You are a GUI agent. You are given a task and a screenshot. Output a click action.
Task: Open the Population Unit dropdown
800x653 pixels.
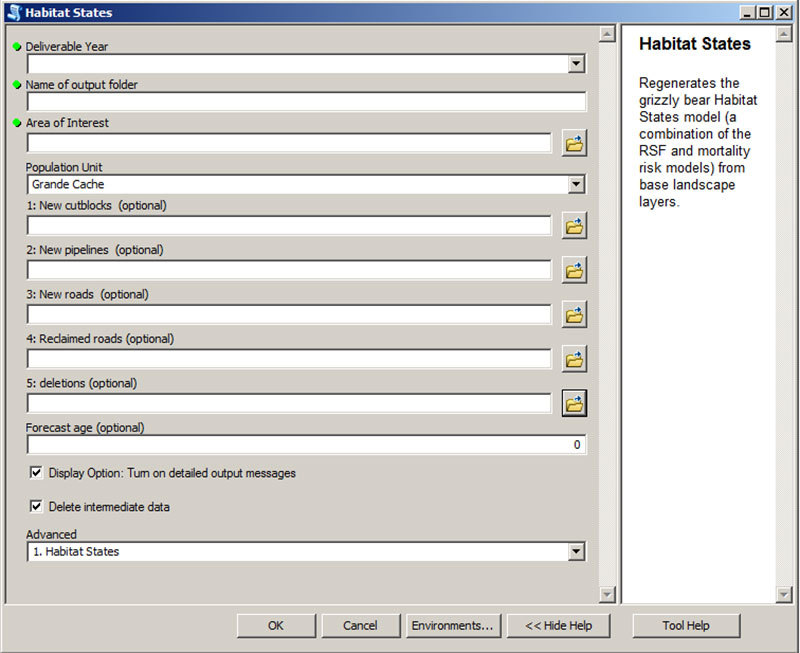[x=576, y=184]
